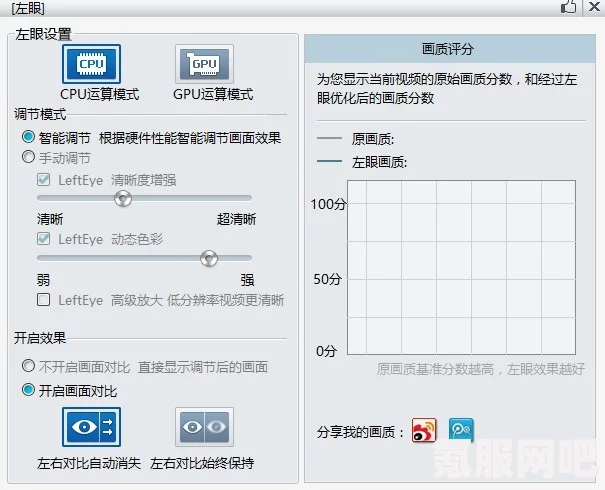This screenshot has height=490, width=605.
Task: Click the [左眼] window title
Action: pyautogui.click(x=28, y=8)
